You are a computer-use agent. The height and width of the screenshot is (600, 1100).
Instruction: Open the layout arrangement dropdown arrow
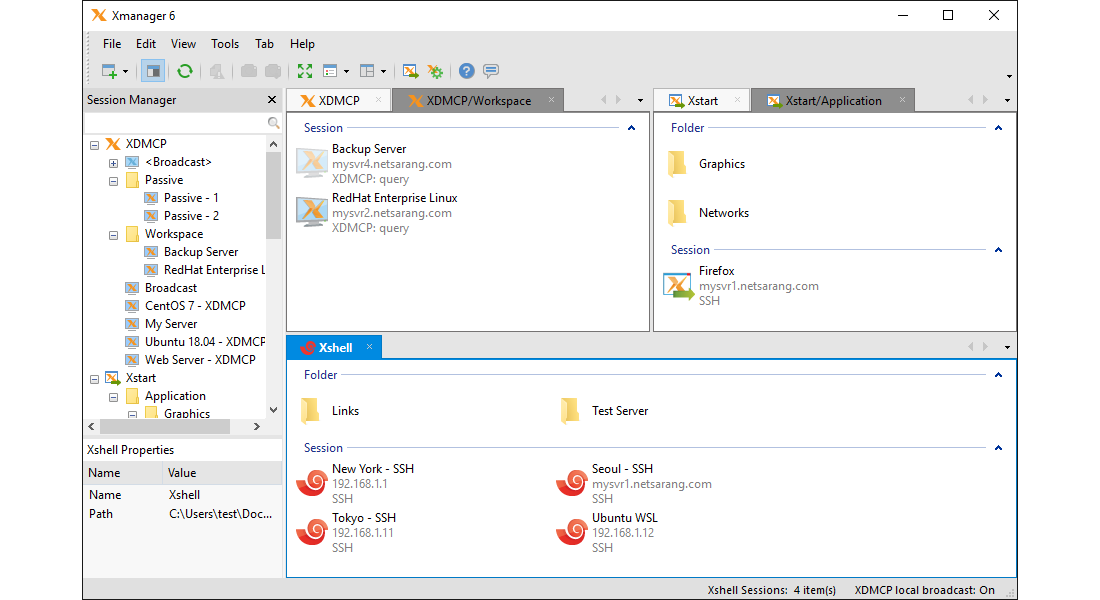coord(383,72)
